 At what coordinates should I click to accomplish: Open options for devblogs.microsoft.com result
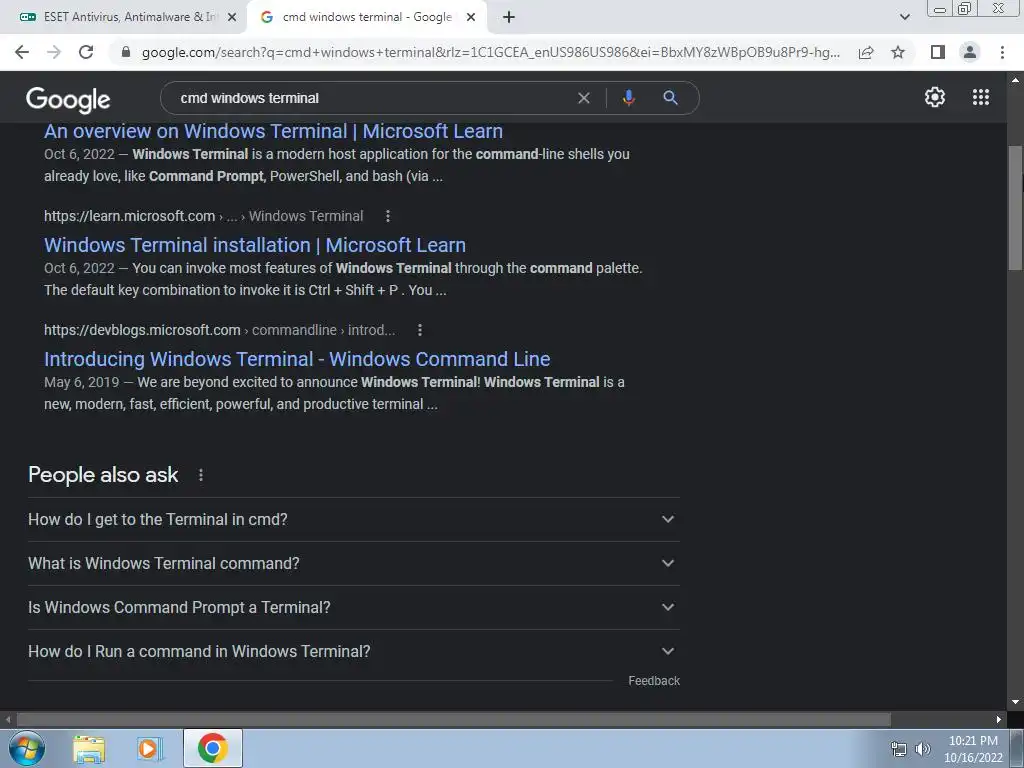tap(420, 330)
